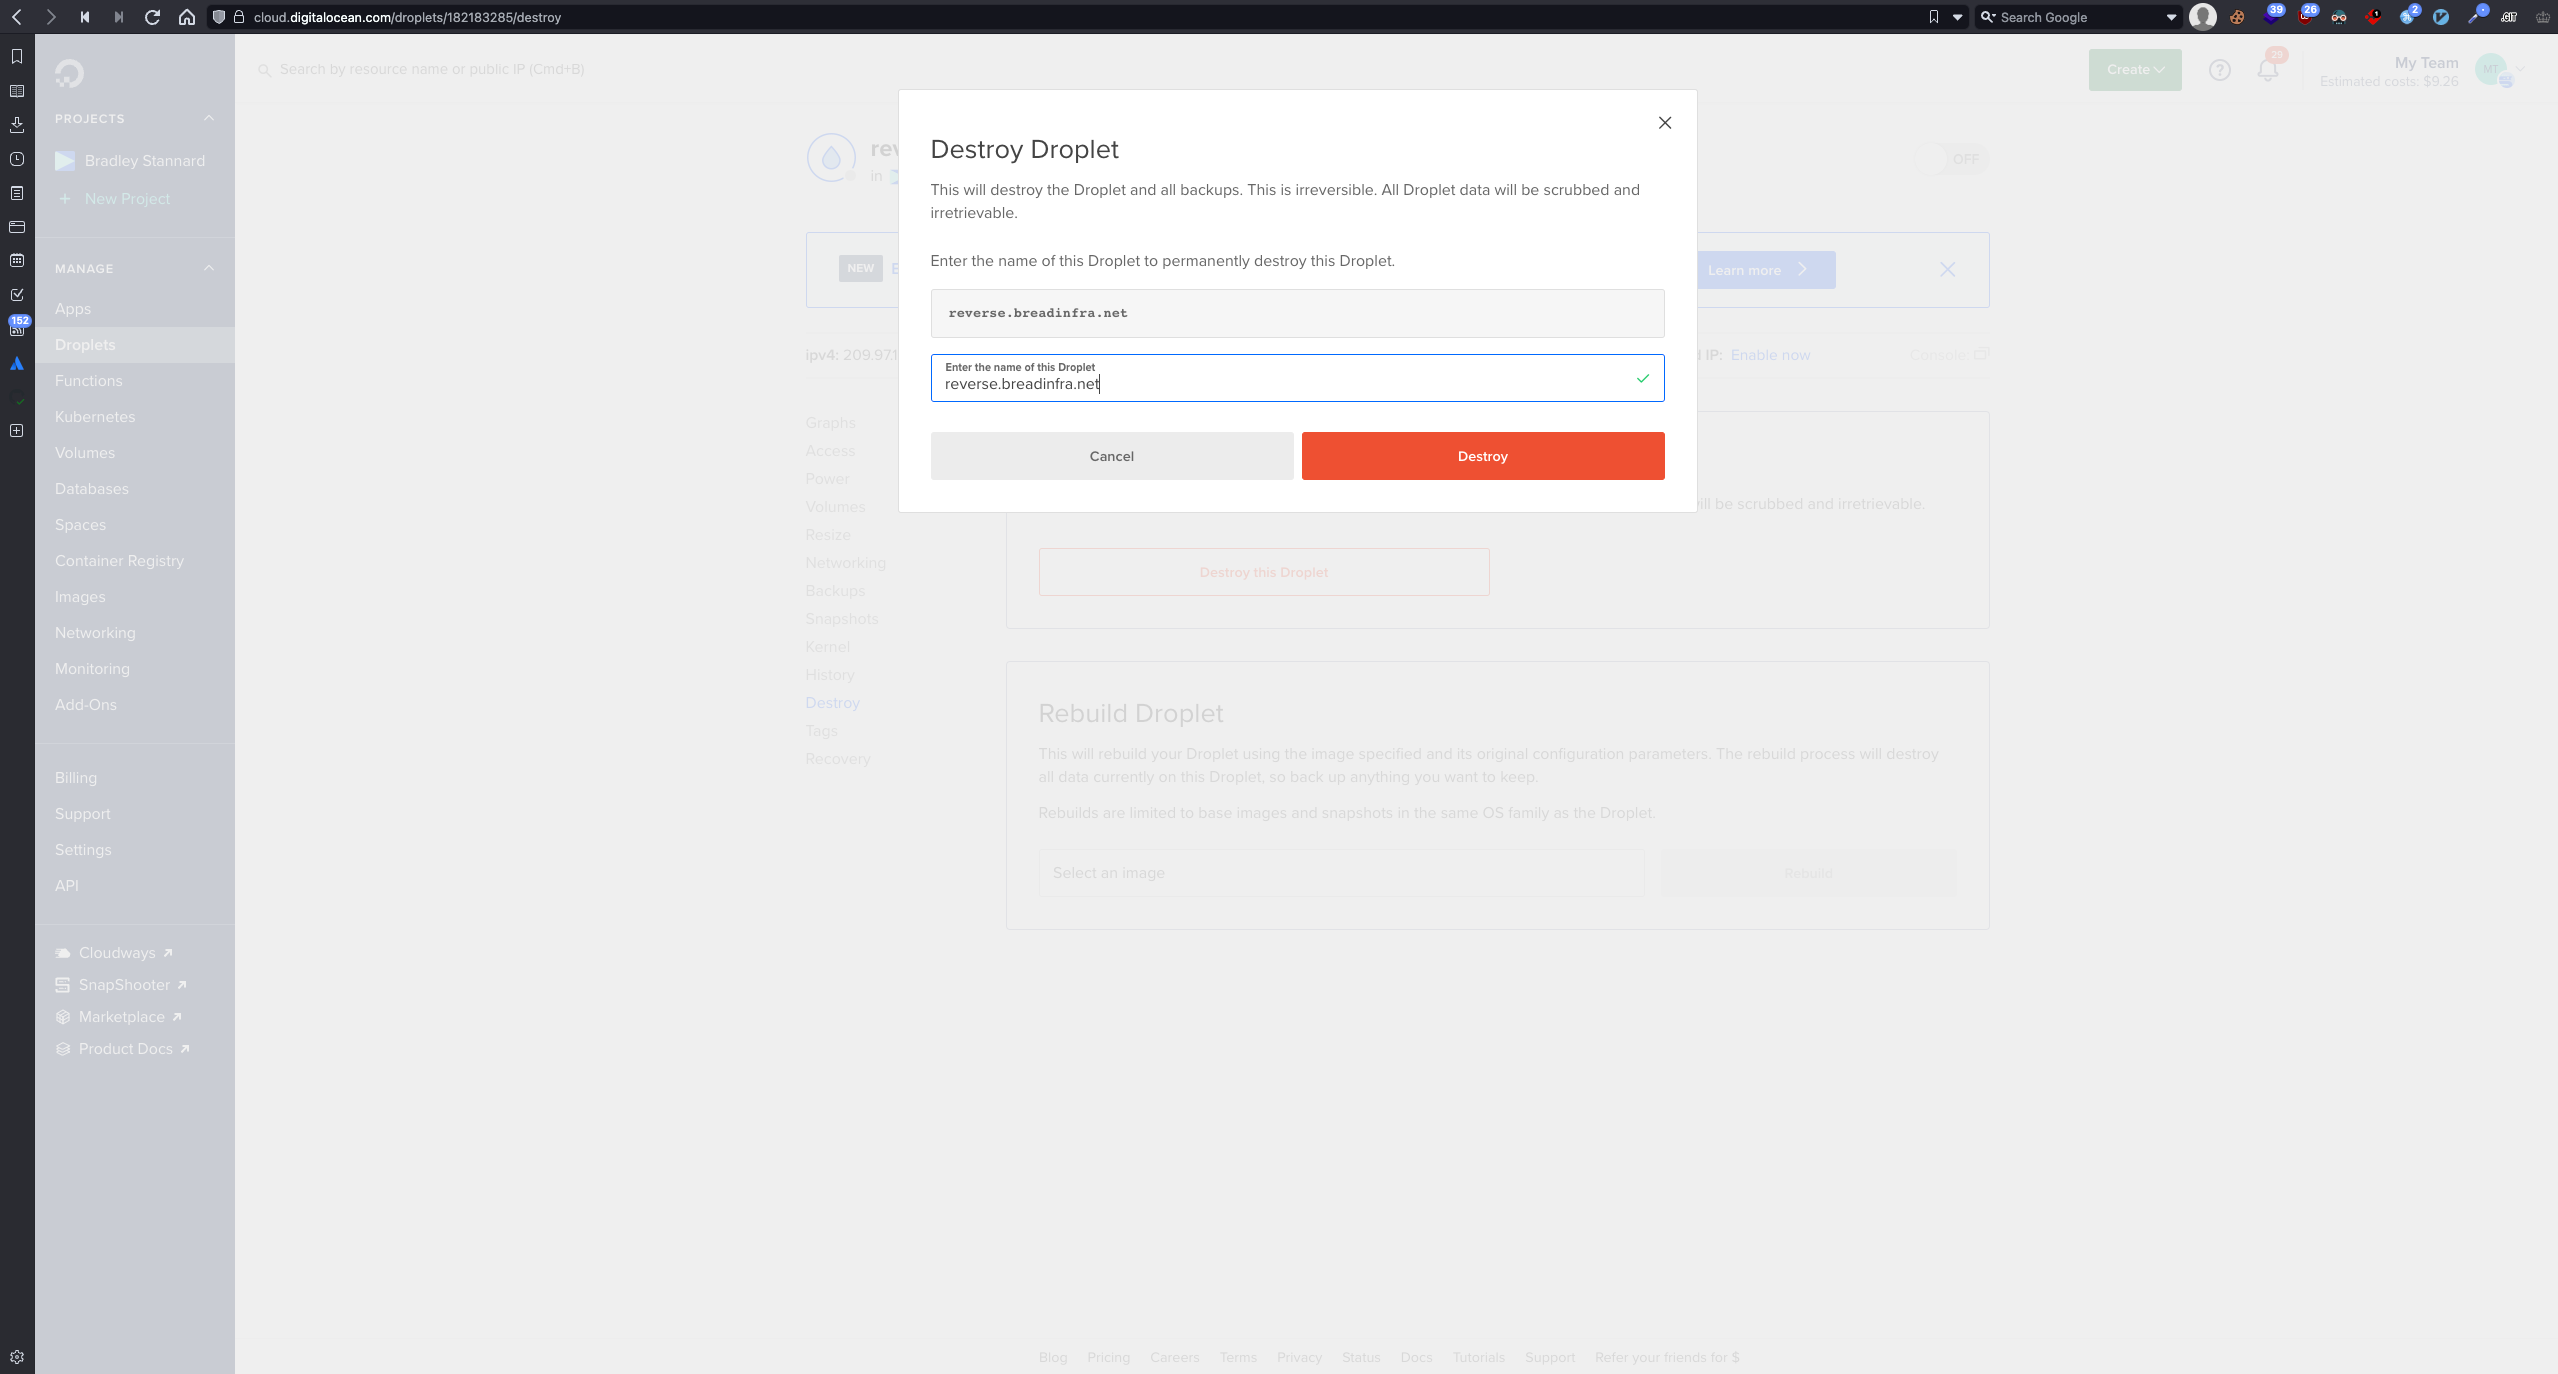Select Billing in the sidebar
The width and height of the screenshot is (2558, 1374).
pyautogui.click(x=76, y=778)
